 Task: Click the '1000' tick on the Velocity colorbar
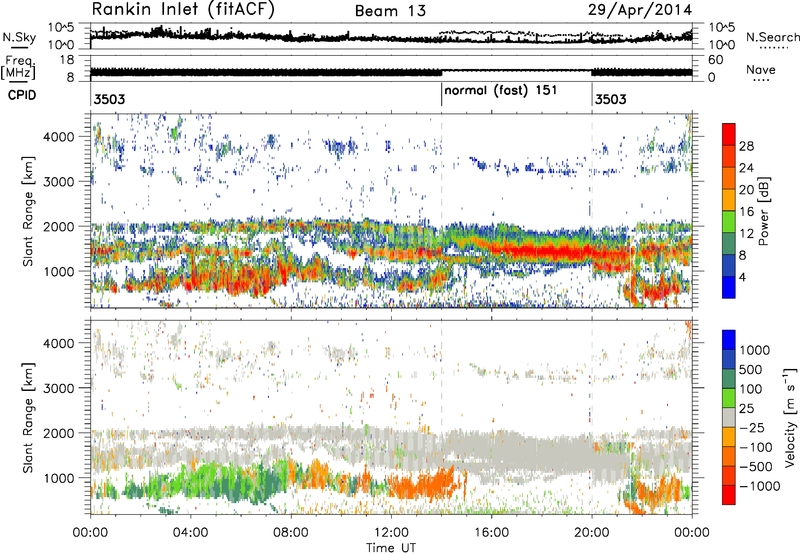coord(755,350)
